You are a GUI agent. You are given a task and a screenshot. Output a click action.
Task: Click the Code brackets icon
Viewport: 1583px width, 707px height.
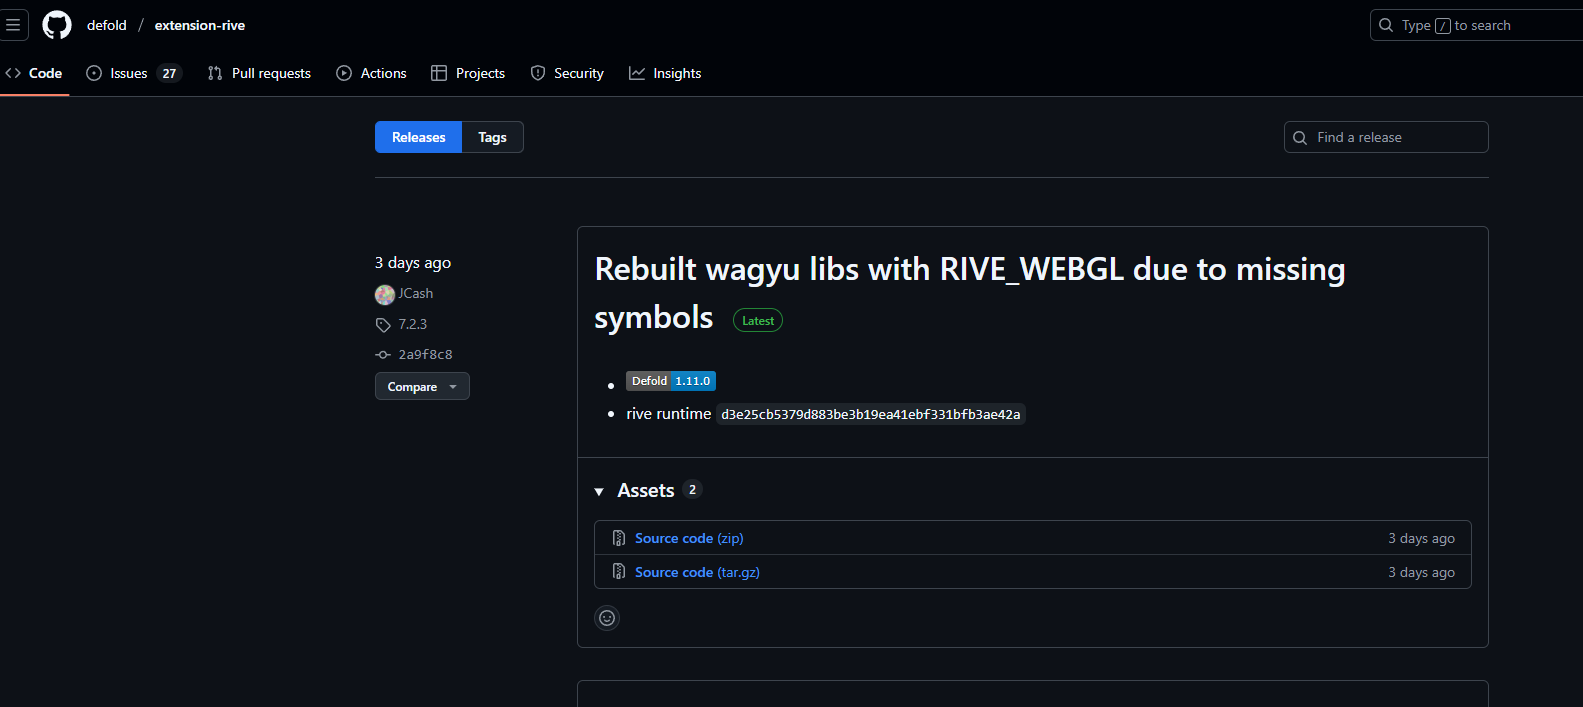pyautogui.click(x=13, y=73)
